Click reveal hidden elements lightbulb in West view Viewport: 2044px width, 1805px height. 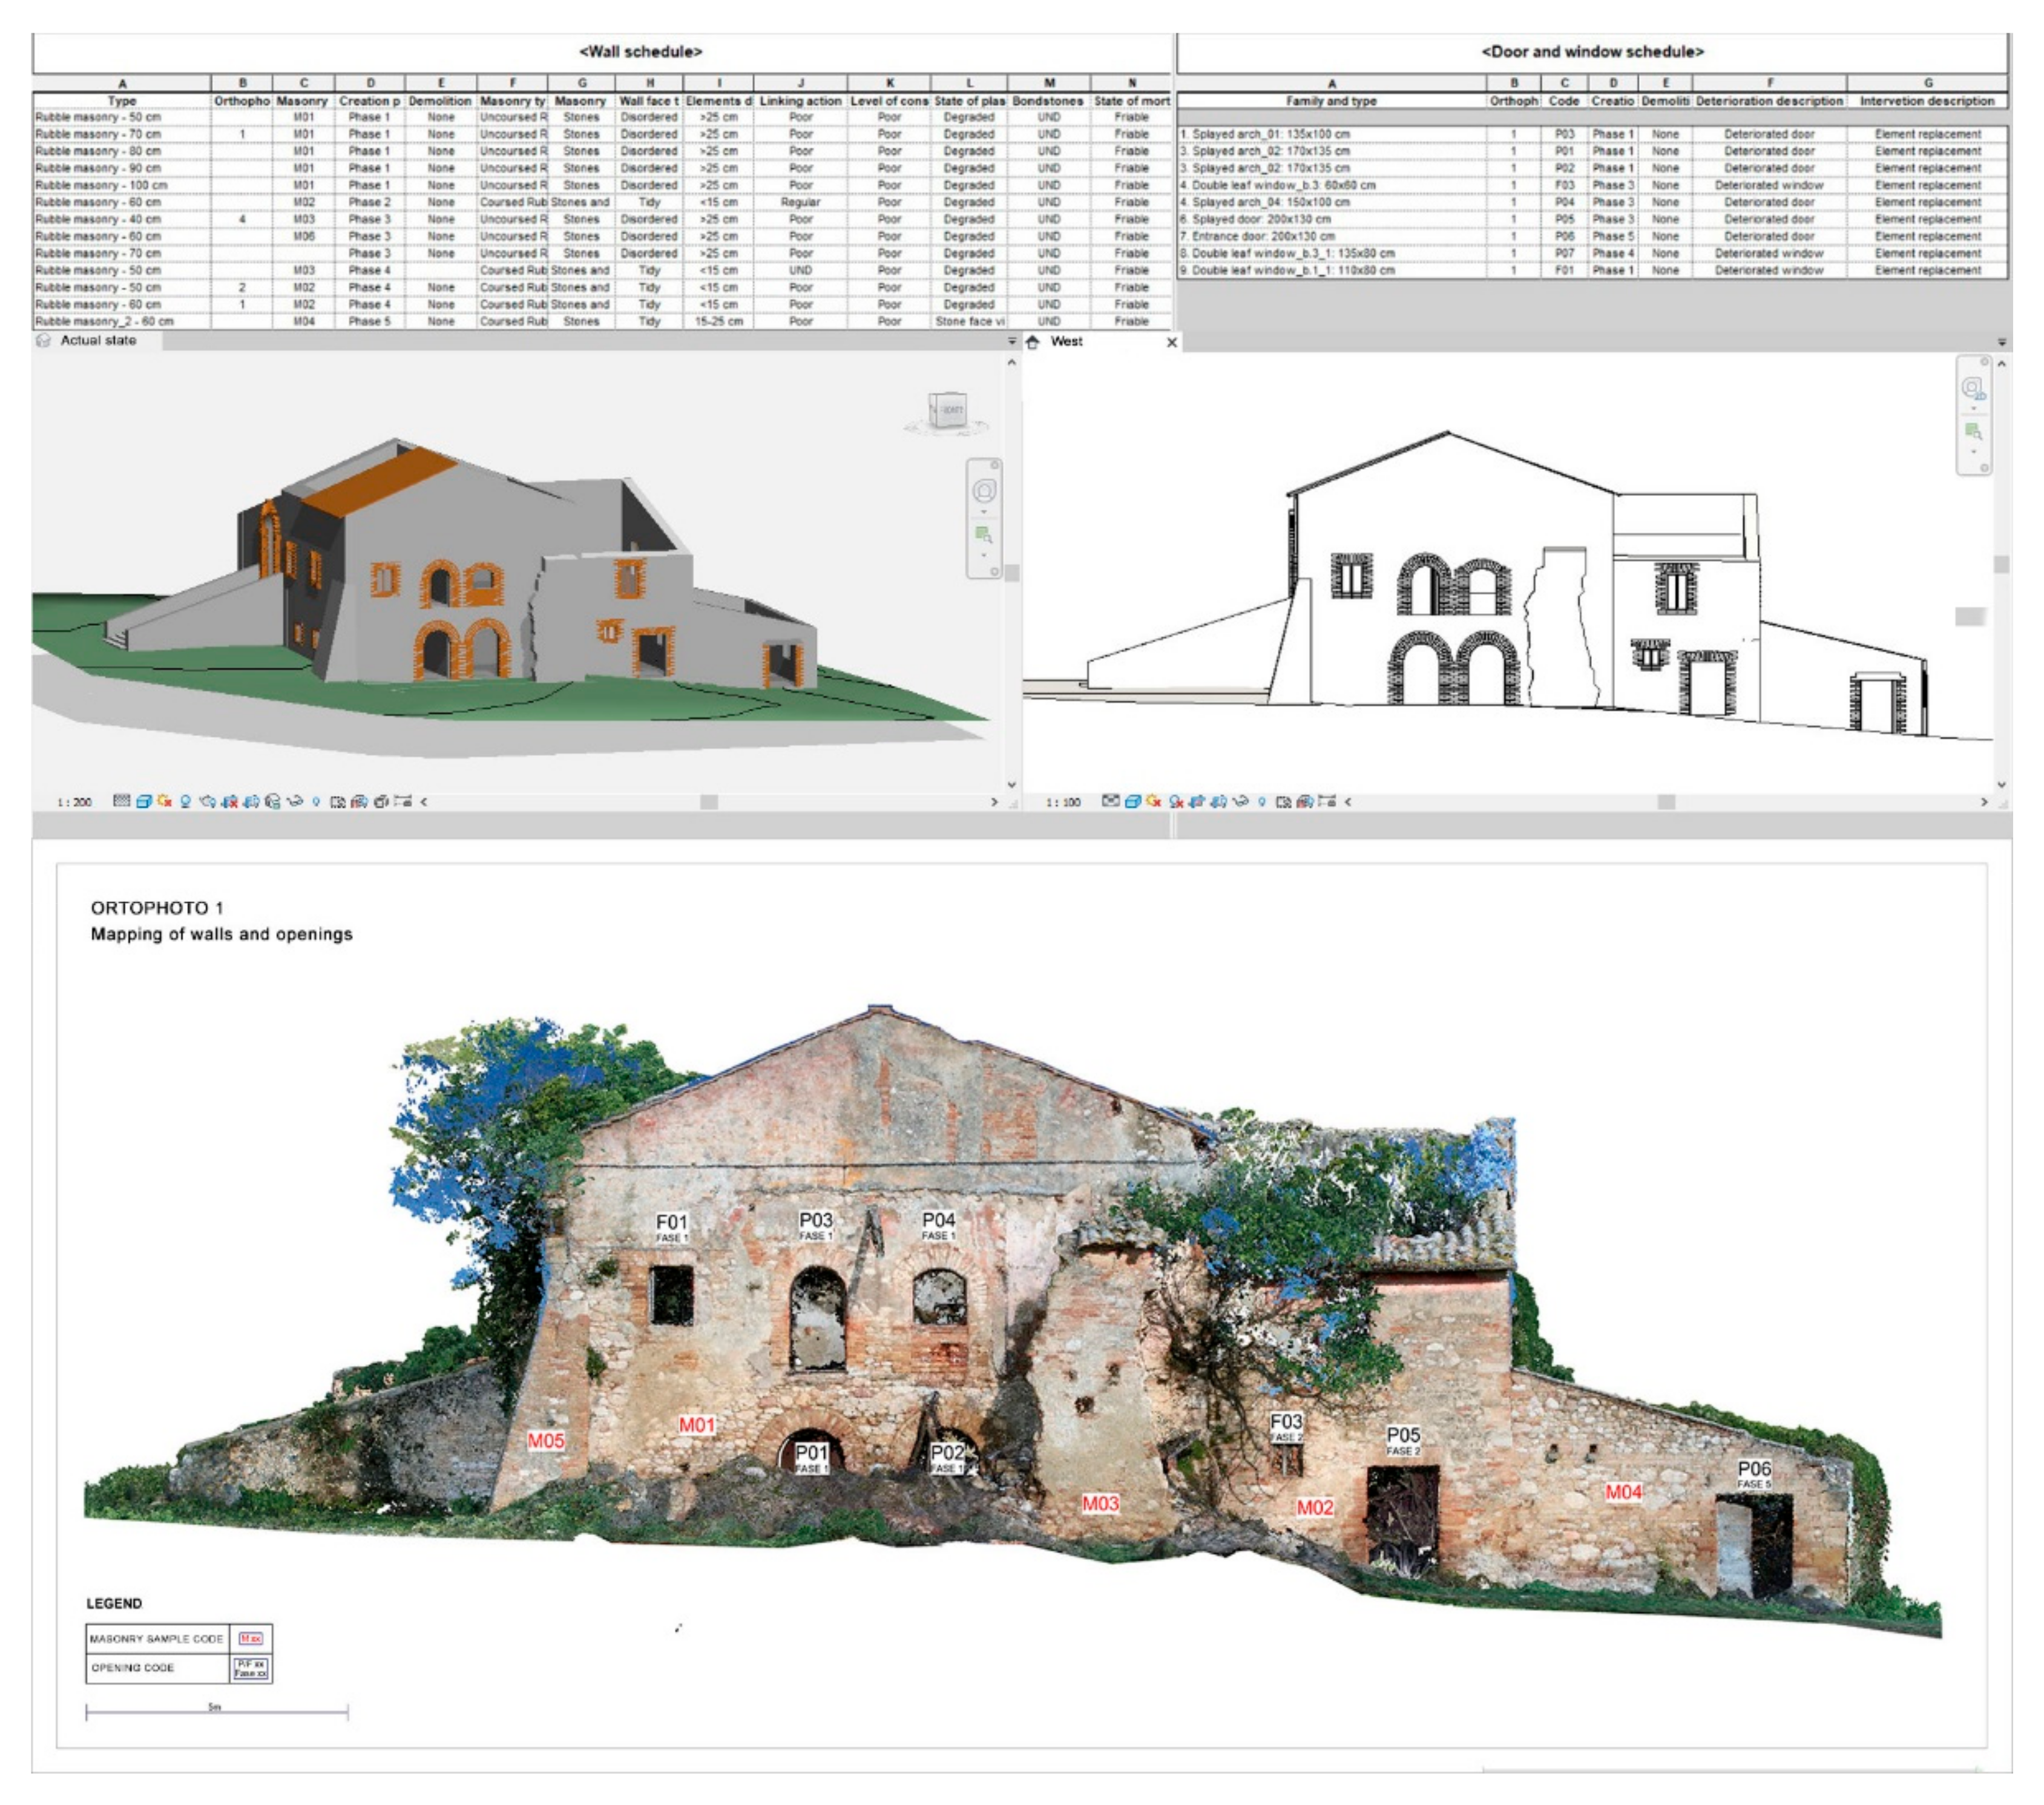click(x=1262, y=802)
